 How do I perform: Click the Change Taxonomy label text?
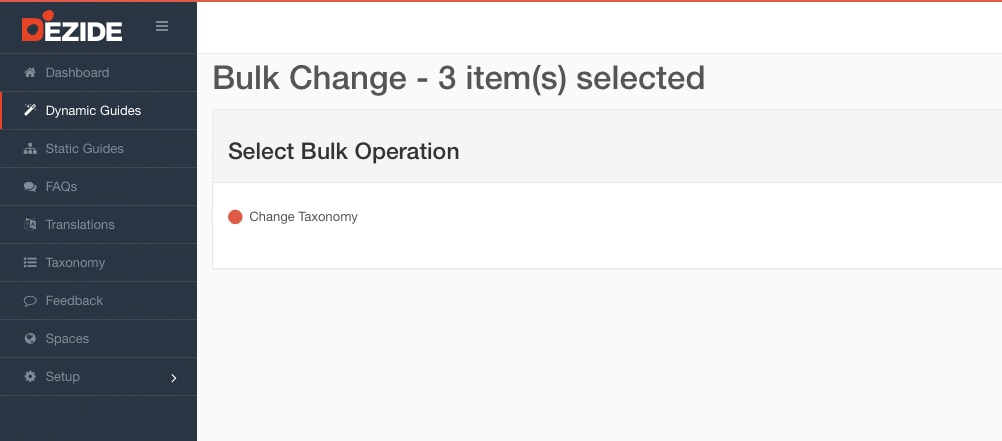click(304, 217)
